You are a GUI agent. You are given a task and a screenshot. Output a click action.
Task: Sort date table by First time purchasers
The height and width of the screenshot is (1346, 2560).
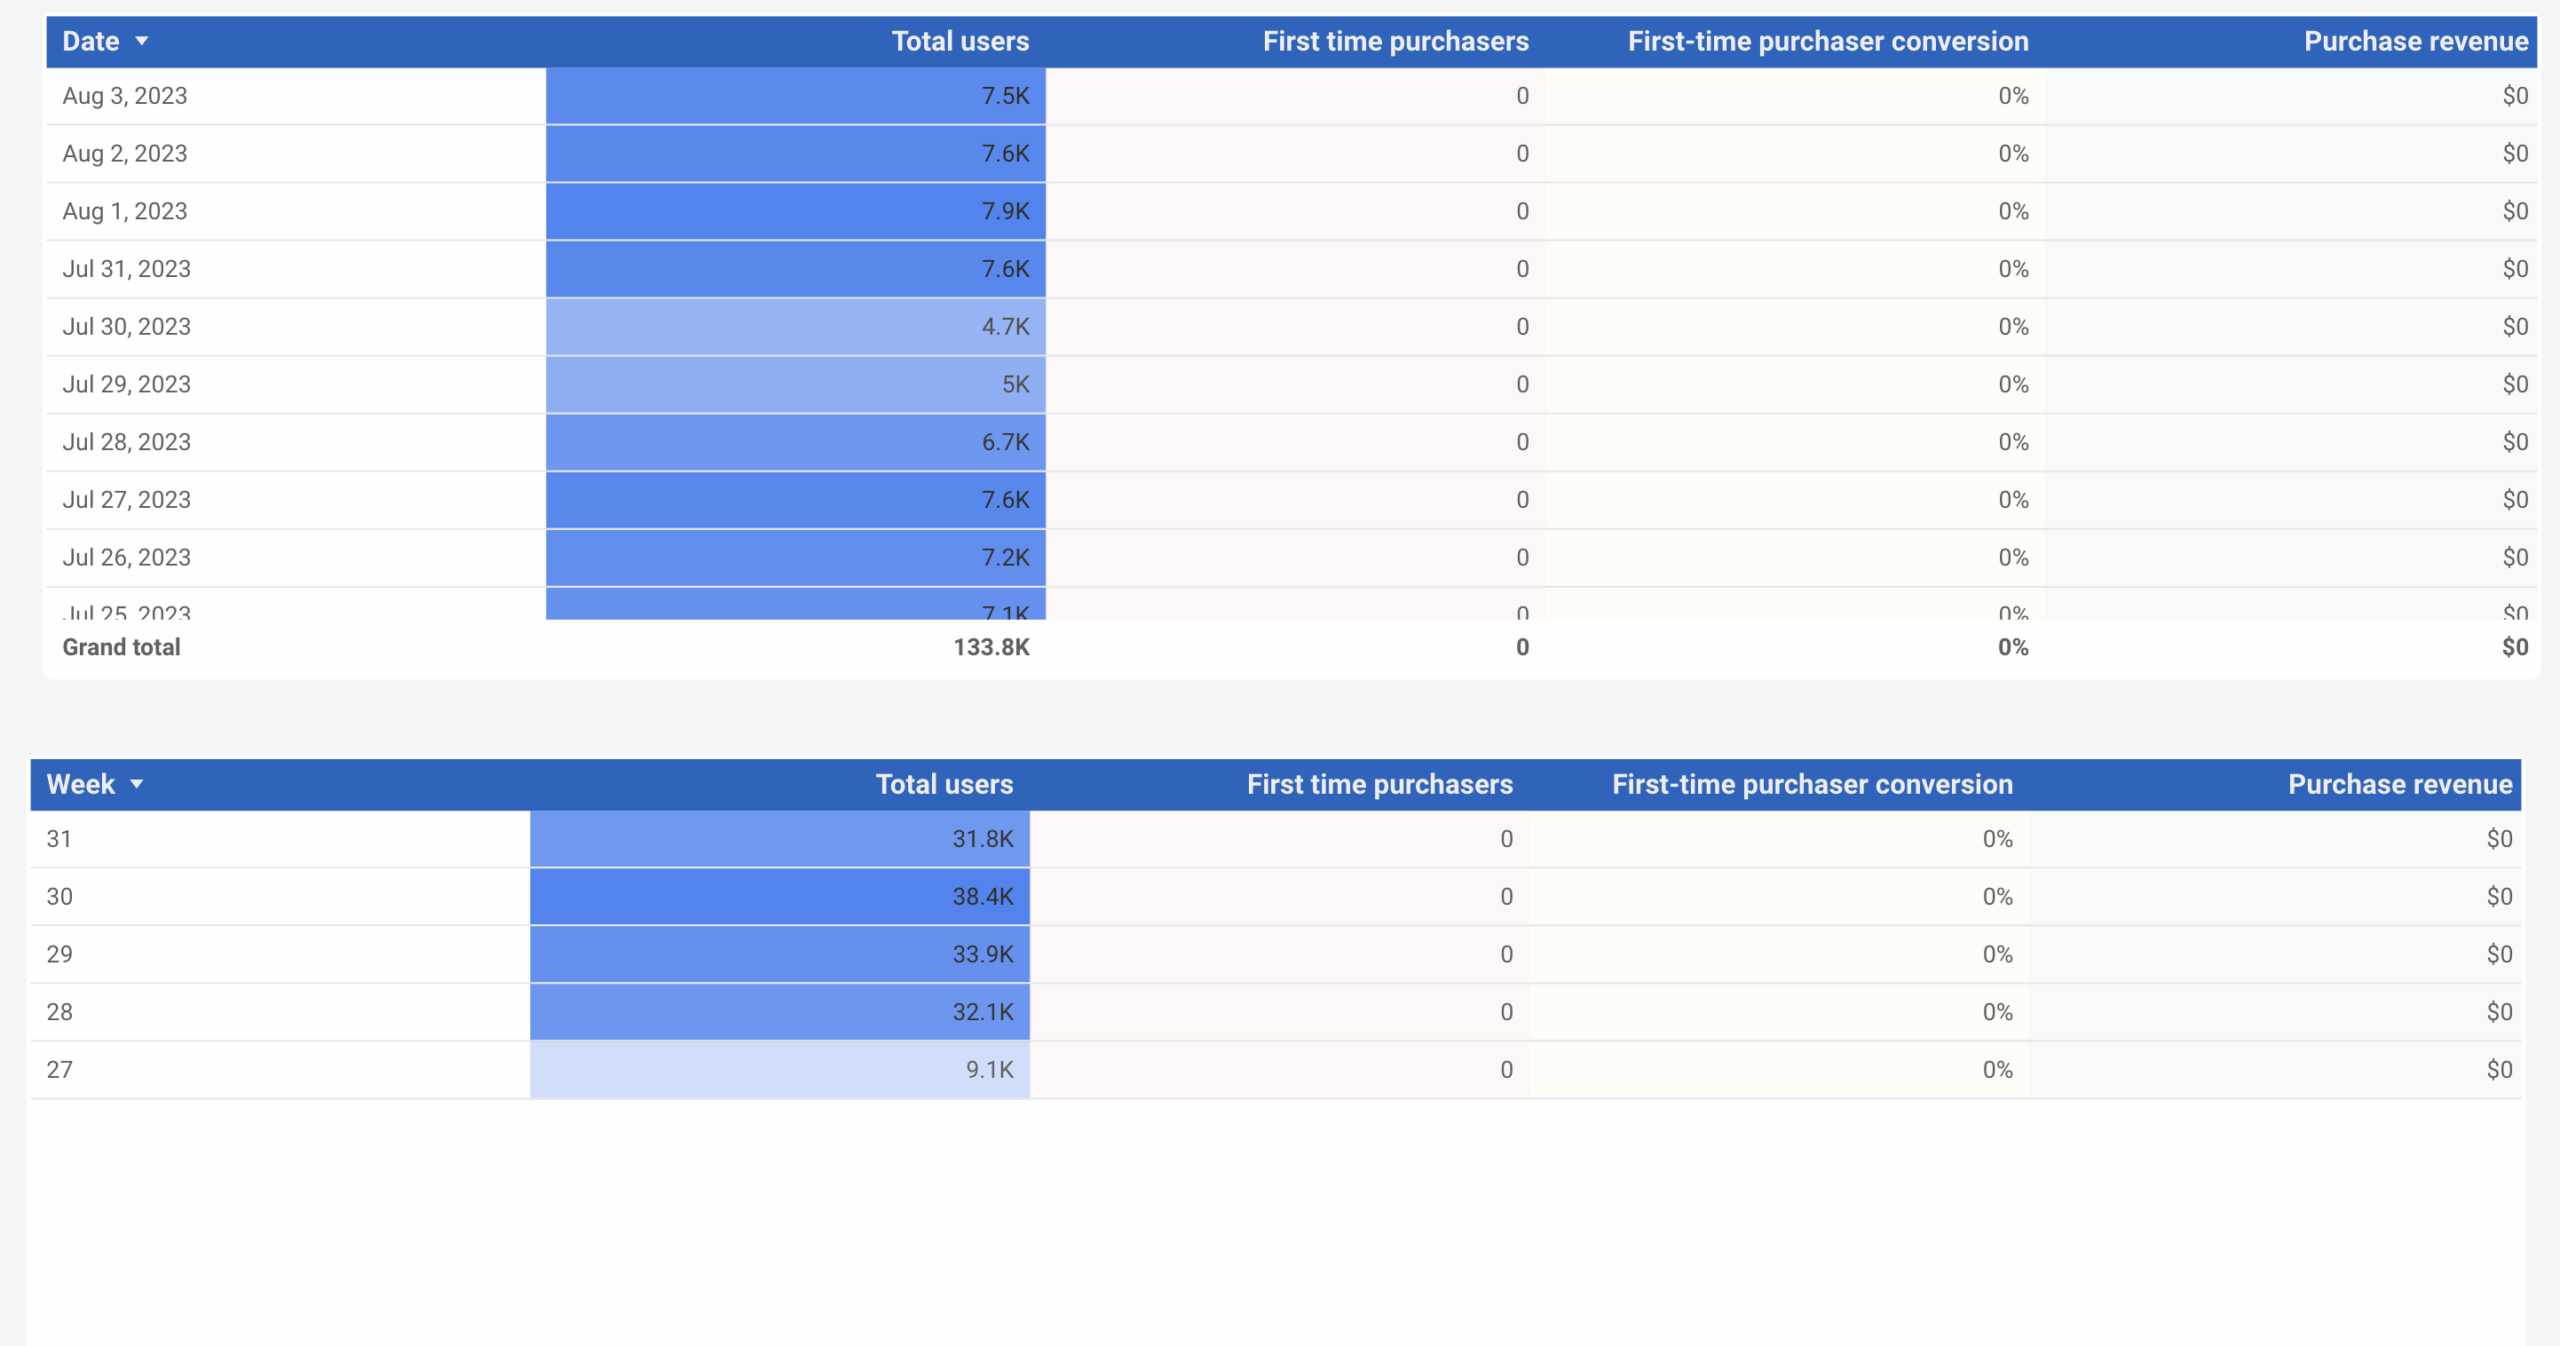[1395, 41]
